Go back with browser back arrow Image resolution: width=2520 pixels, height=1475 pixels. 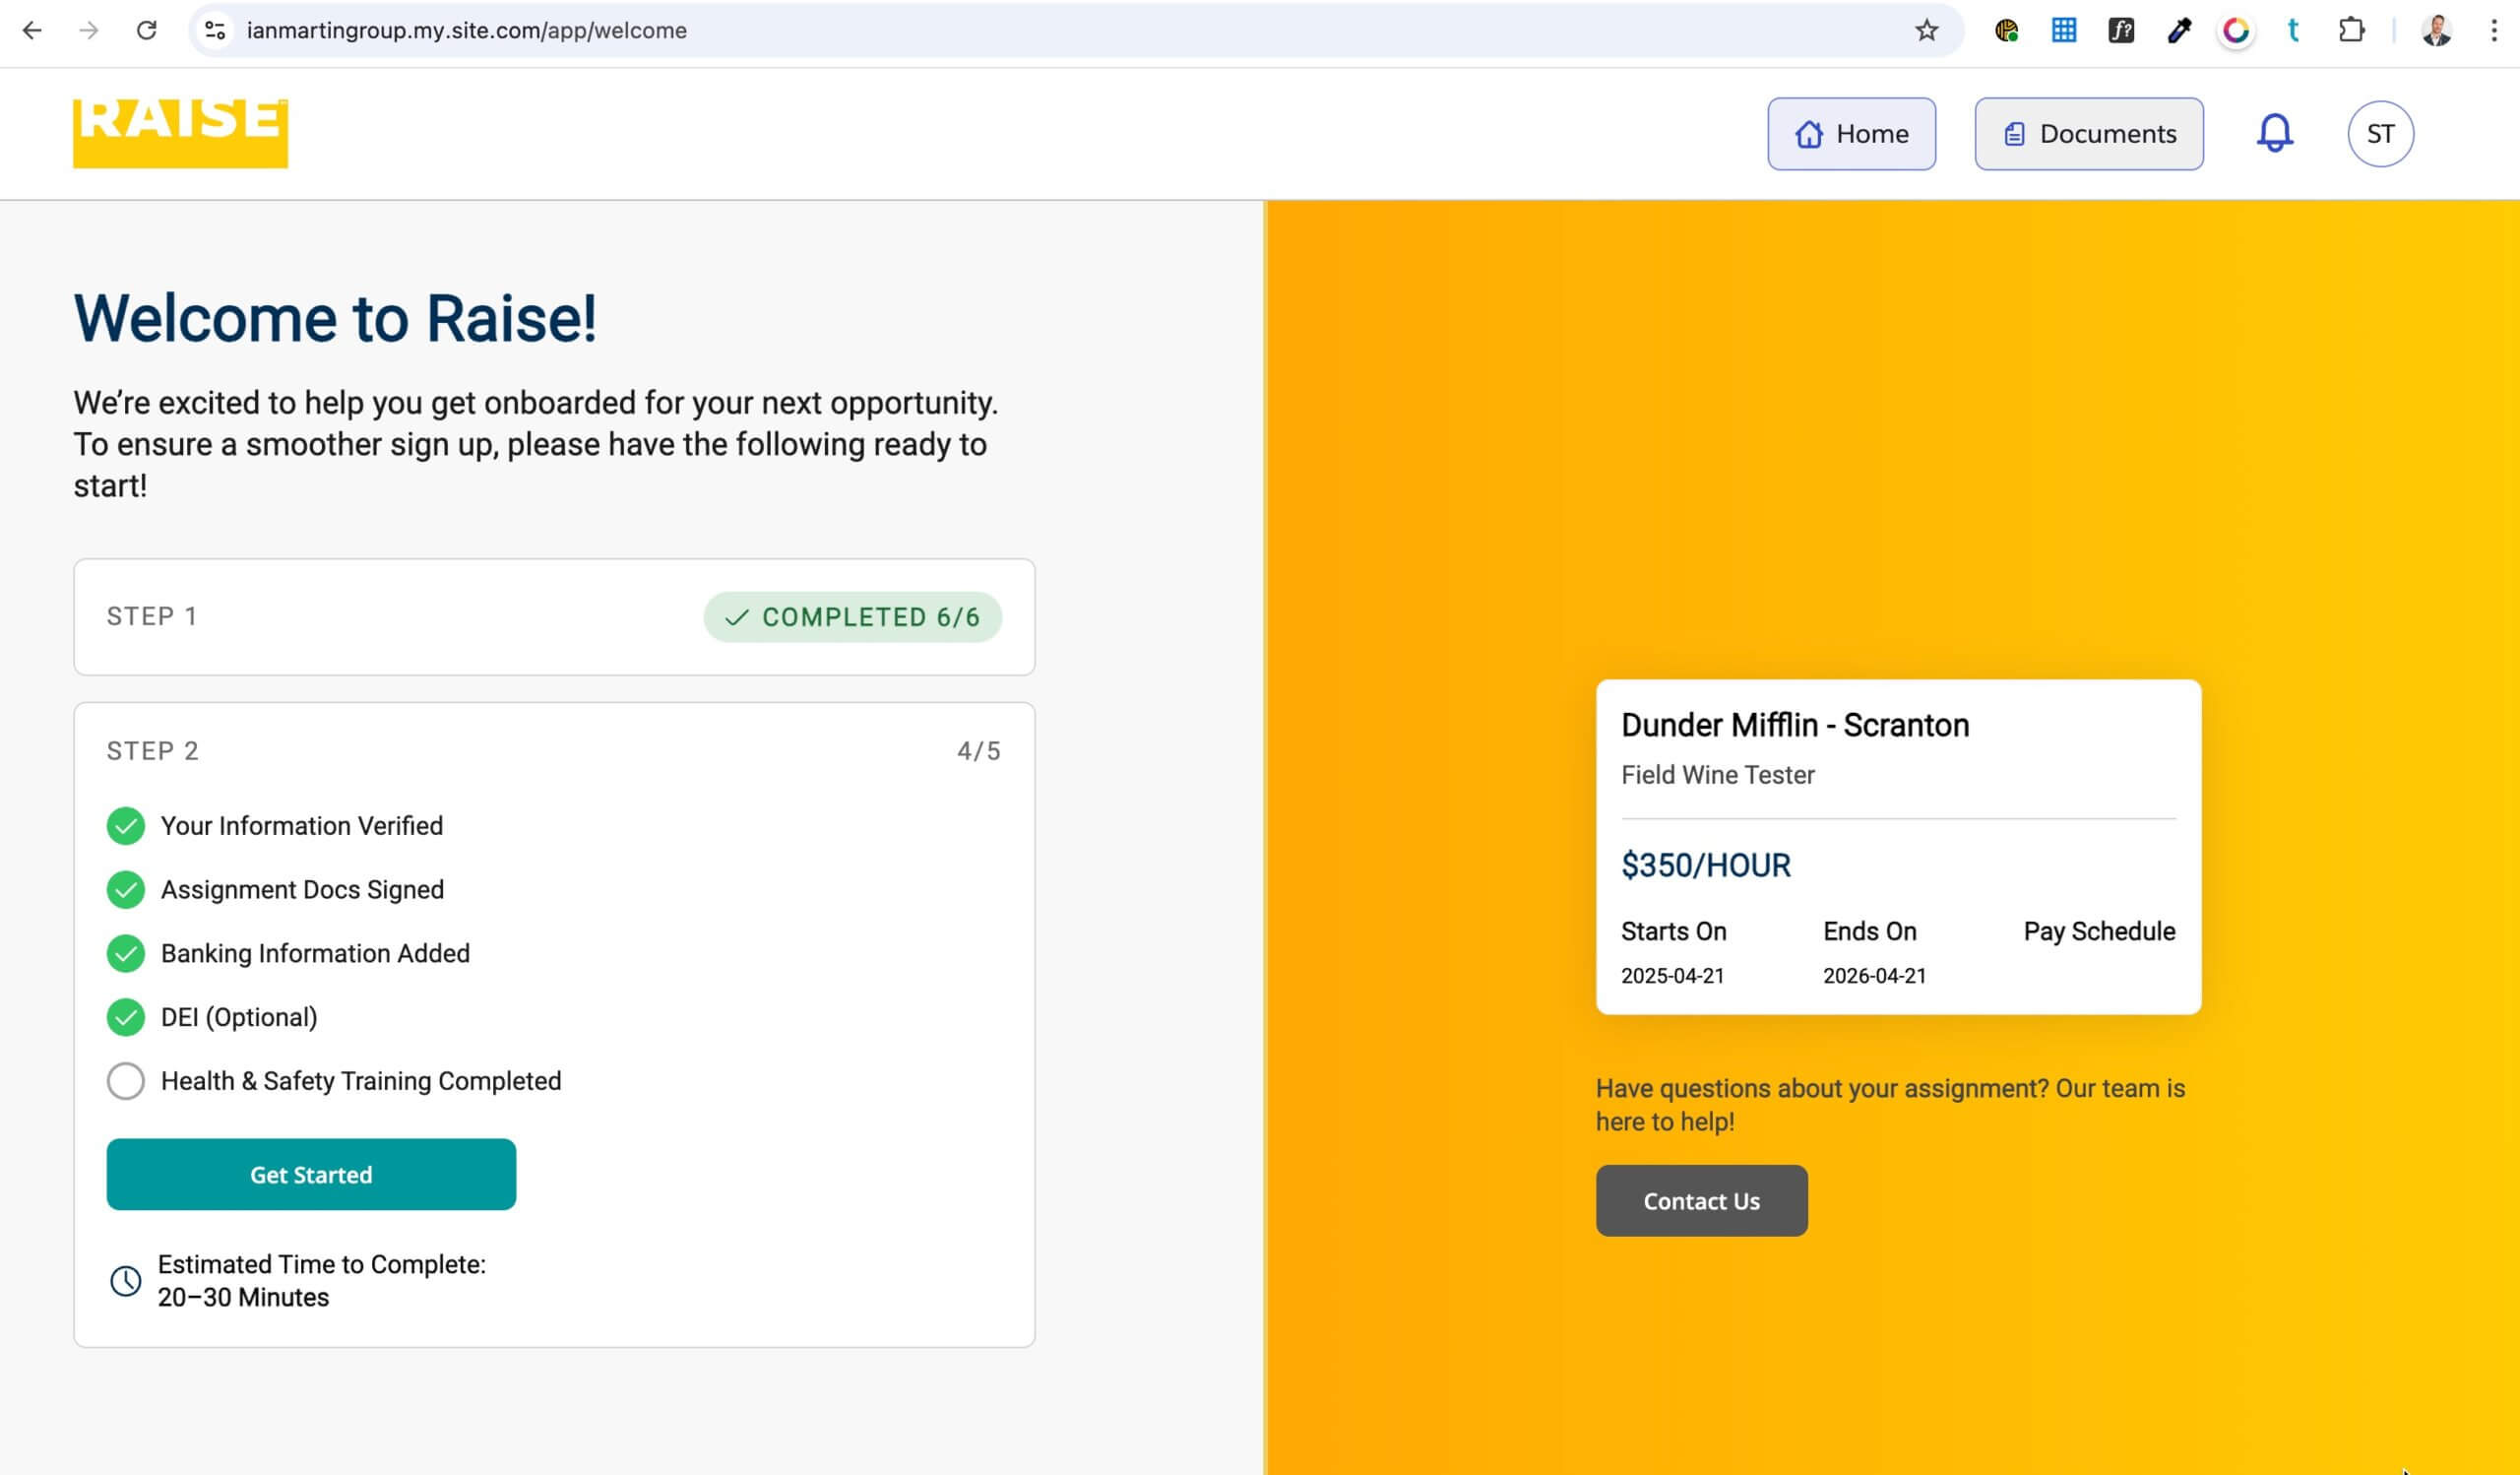click(x=32, y=31)
